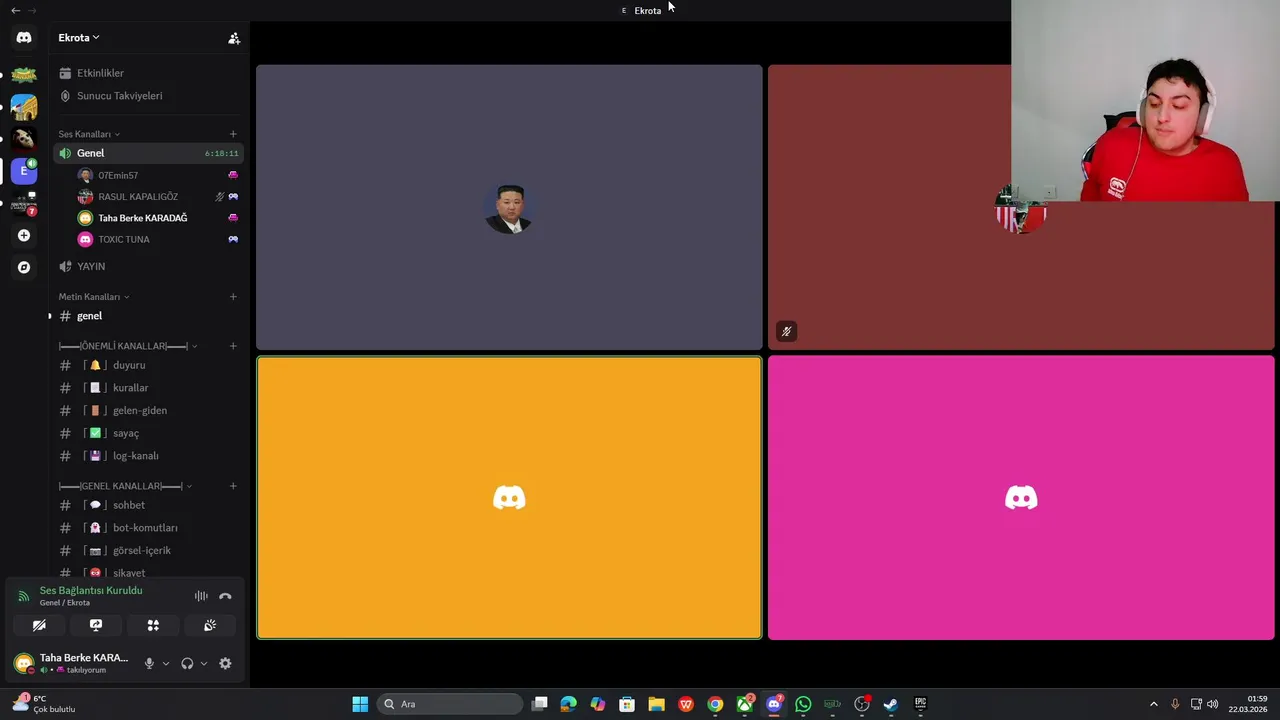Open the server icon with 7 notifications
Viewport: 1280px width, 720px height.
(24, 203)
